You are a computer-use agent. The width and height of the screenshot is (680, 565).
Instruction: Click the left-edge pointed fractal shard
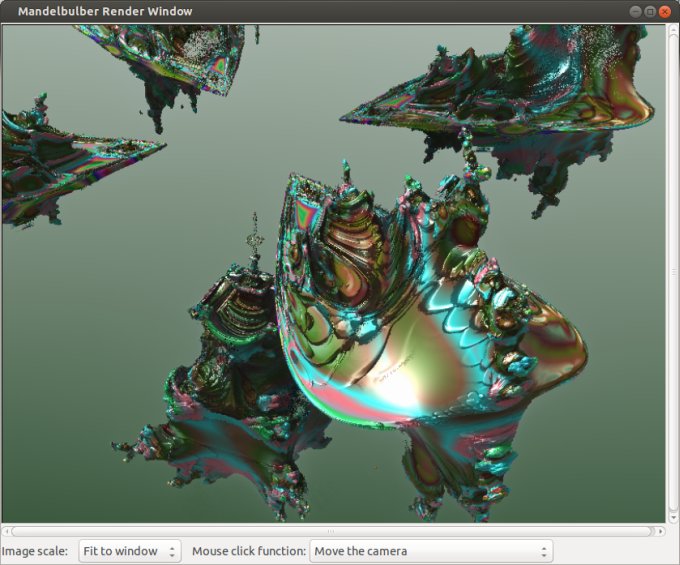click(60, 160)
